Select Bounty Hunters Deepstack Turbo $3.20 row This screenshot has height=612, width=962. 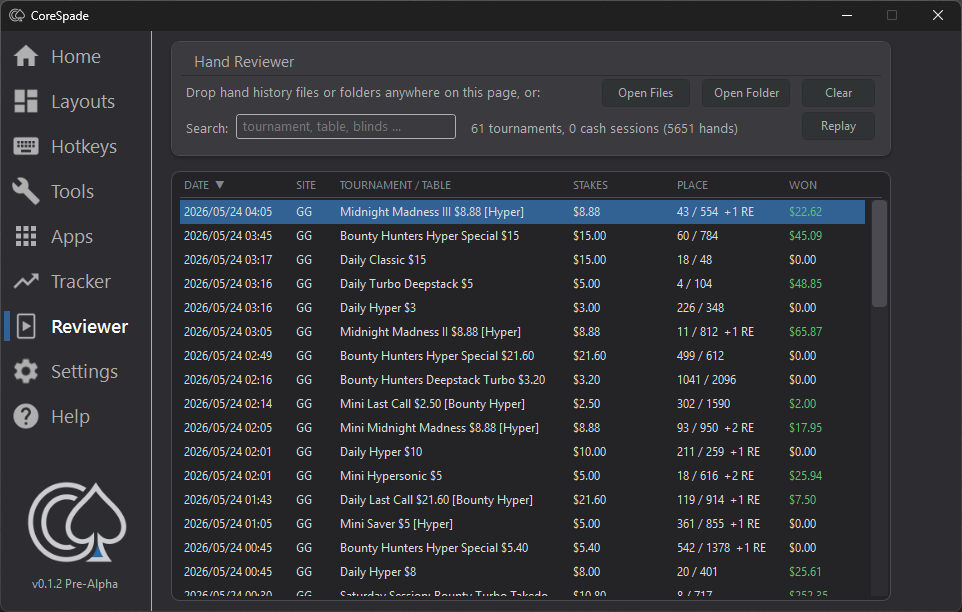[522, 380]
